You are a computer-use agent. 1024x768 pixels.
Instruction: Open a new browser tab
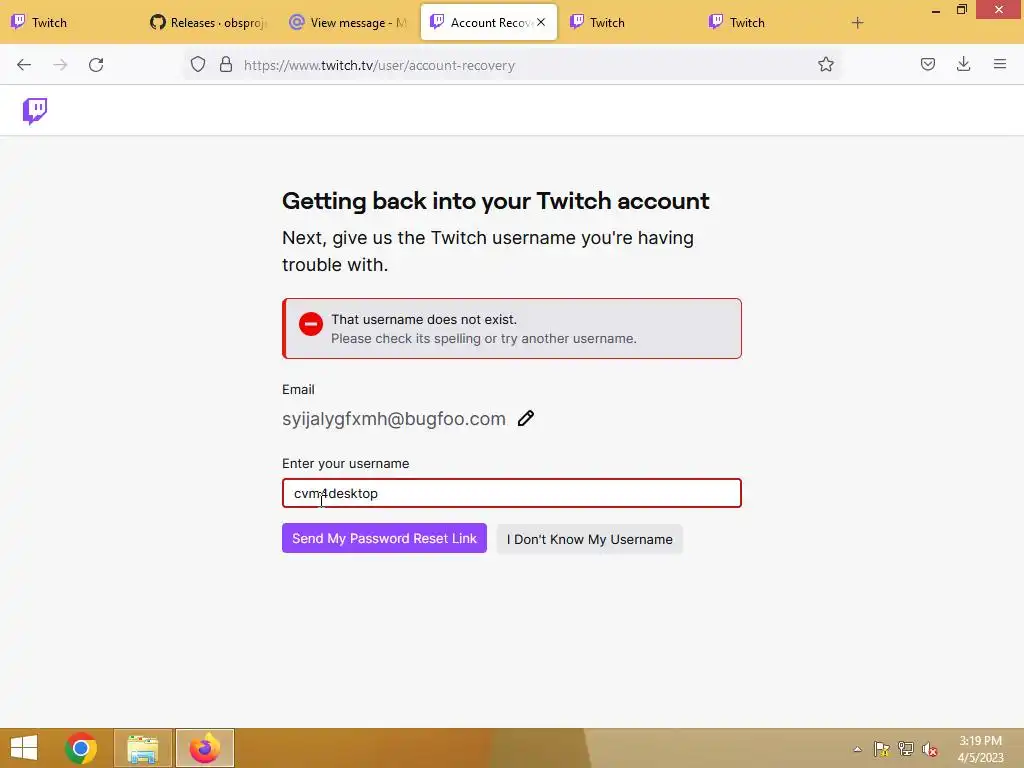pos(857,23)
